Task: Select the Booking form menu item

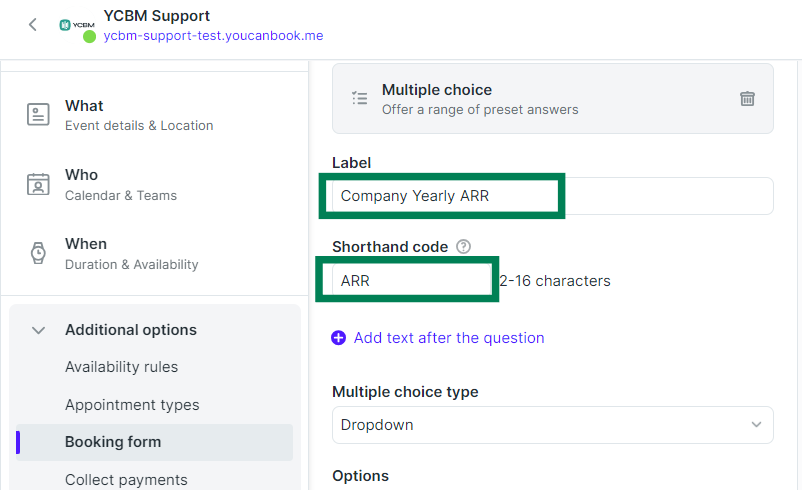Action: (x=154, y=442)
